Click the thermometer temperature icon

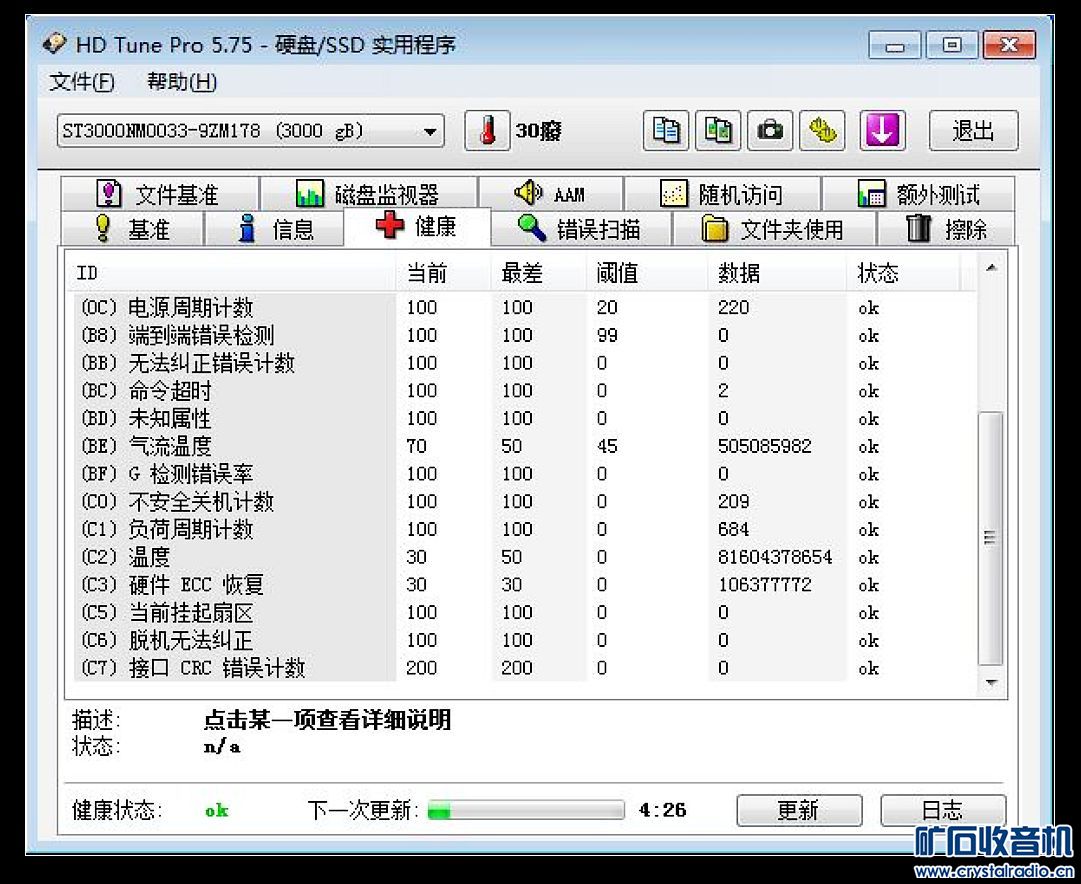click(x=487, y=130)
